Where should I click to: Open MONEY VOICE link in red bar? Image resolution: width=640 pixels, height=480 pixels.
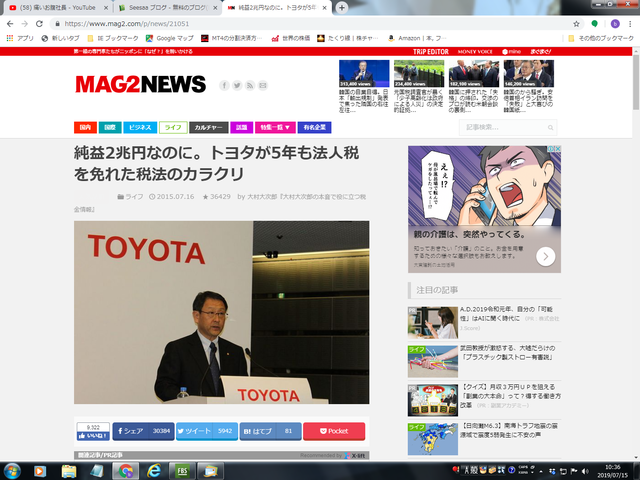pyautogui.click(x=475, y=51)
